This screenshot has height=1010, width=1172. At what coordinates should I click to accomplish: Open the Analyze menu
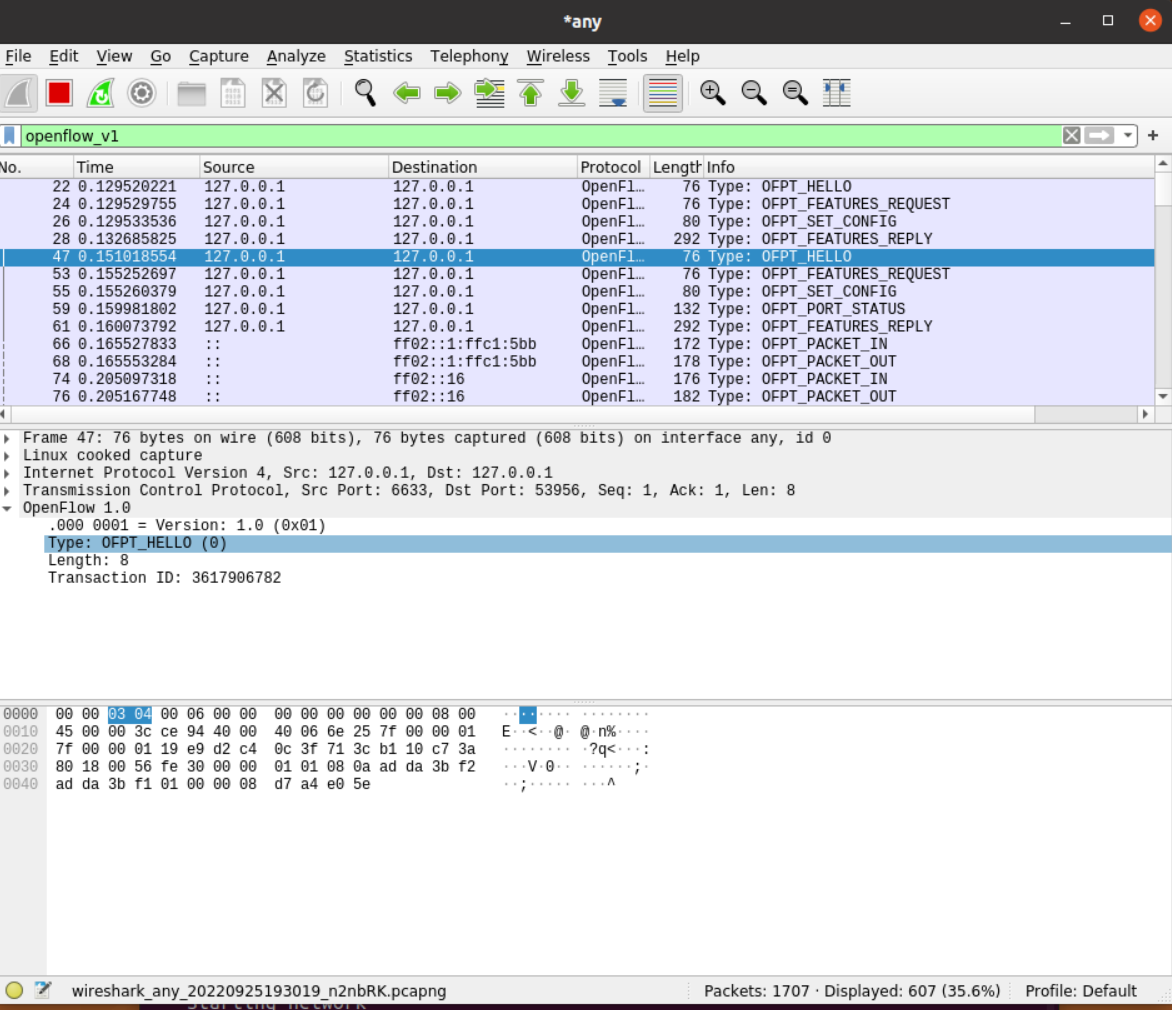[296, 56]
